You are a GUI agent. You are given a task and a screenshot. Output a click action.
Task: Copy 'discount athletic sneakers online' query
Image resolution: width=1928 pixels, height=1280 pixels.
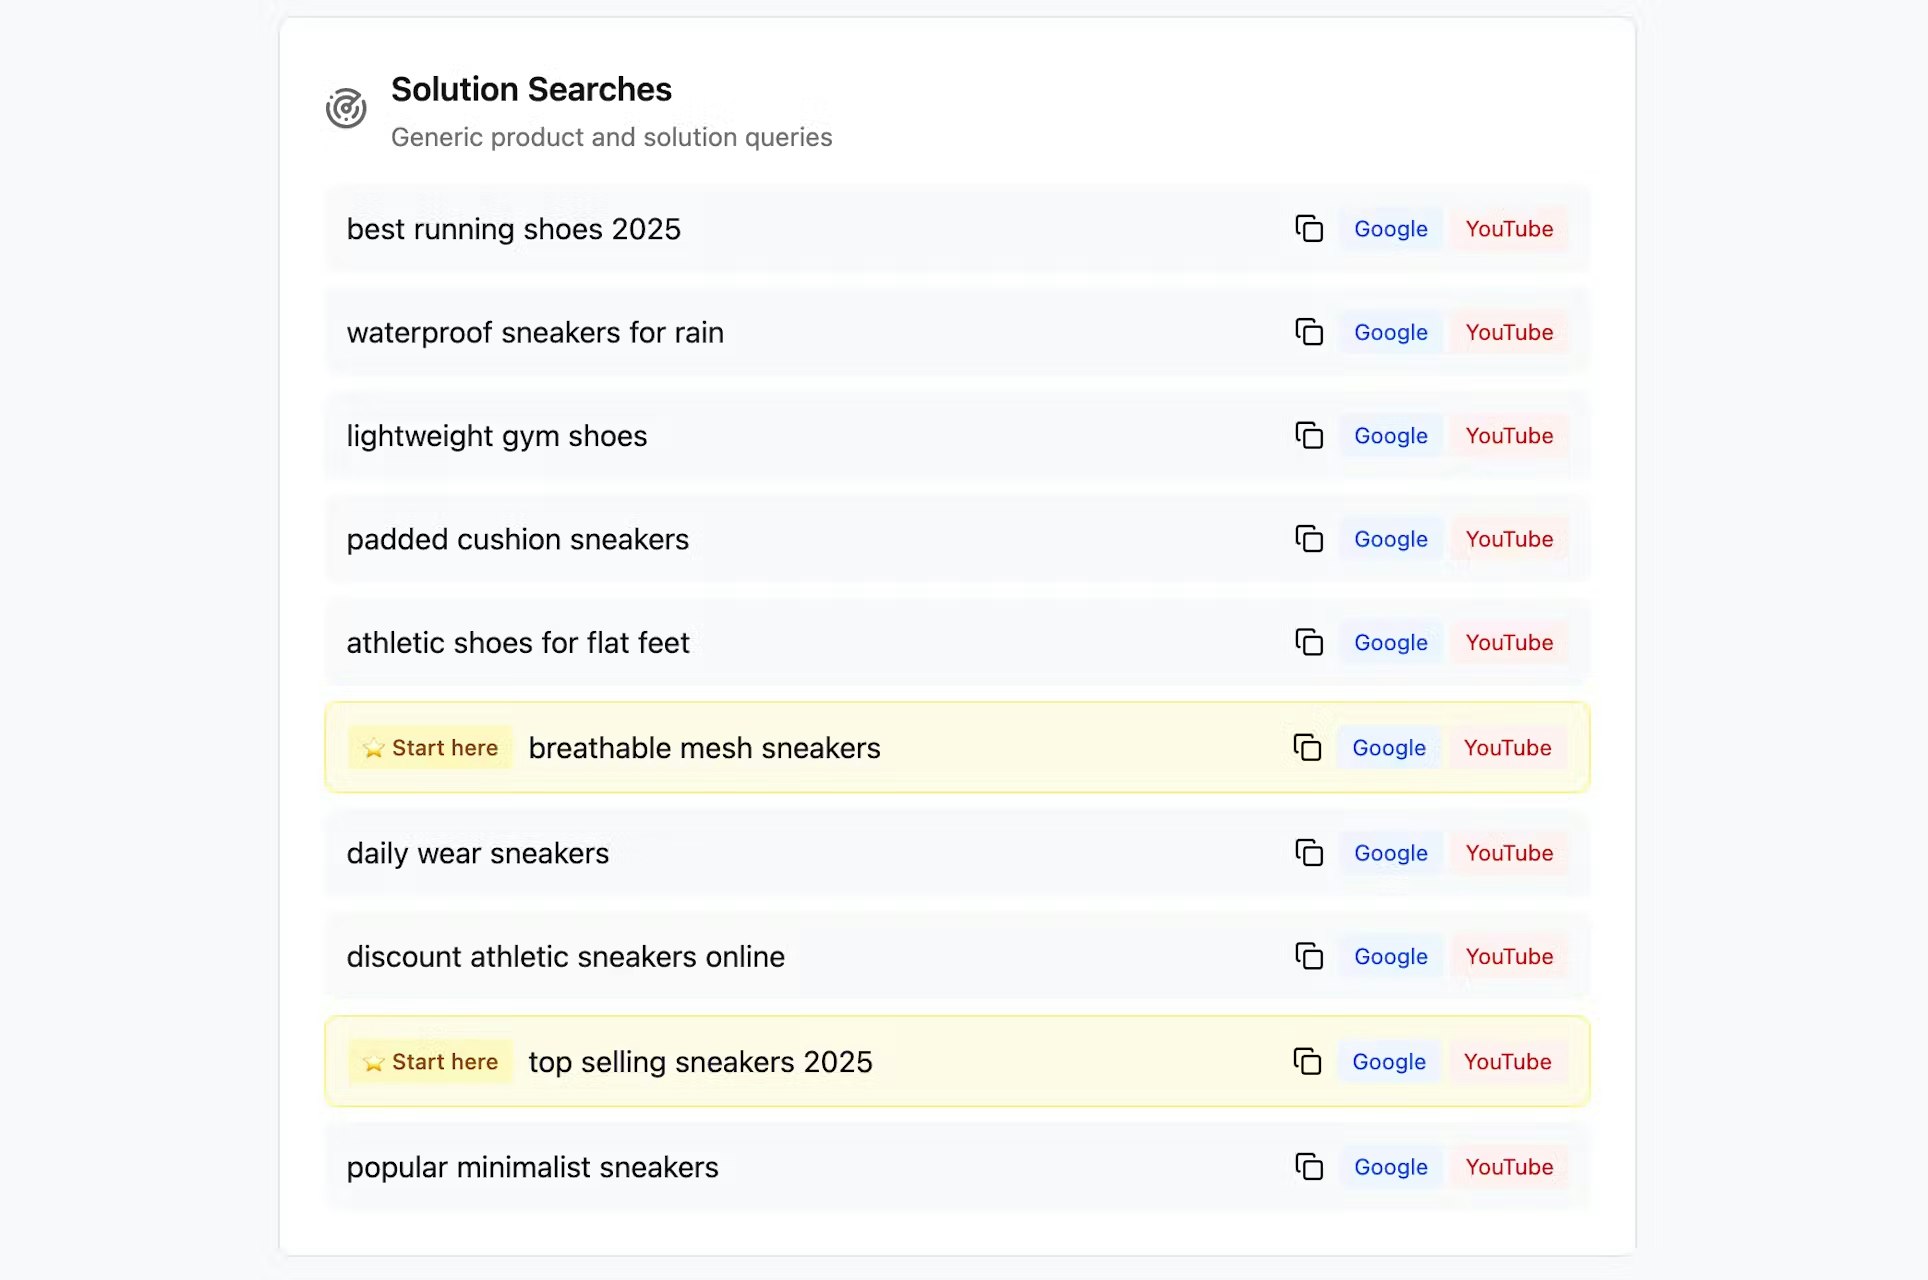(x=1309, y=956)
